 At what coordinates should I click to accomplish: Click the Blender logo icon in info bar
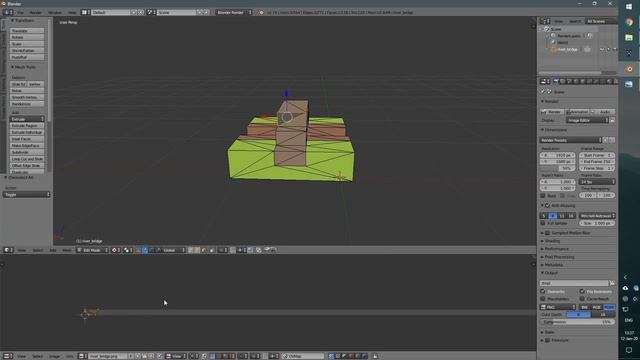pyautogui.click(x=262, y=13)
